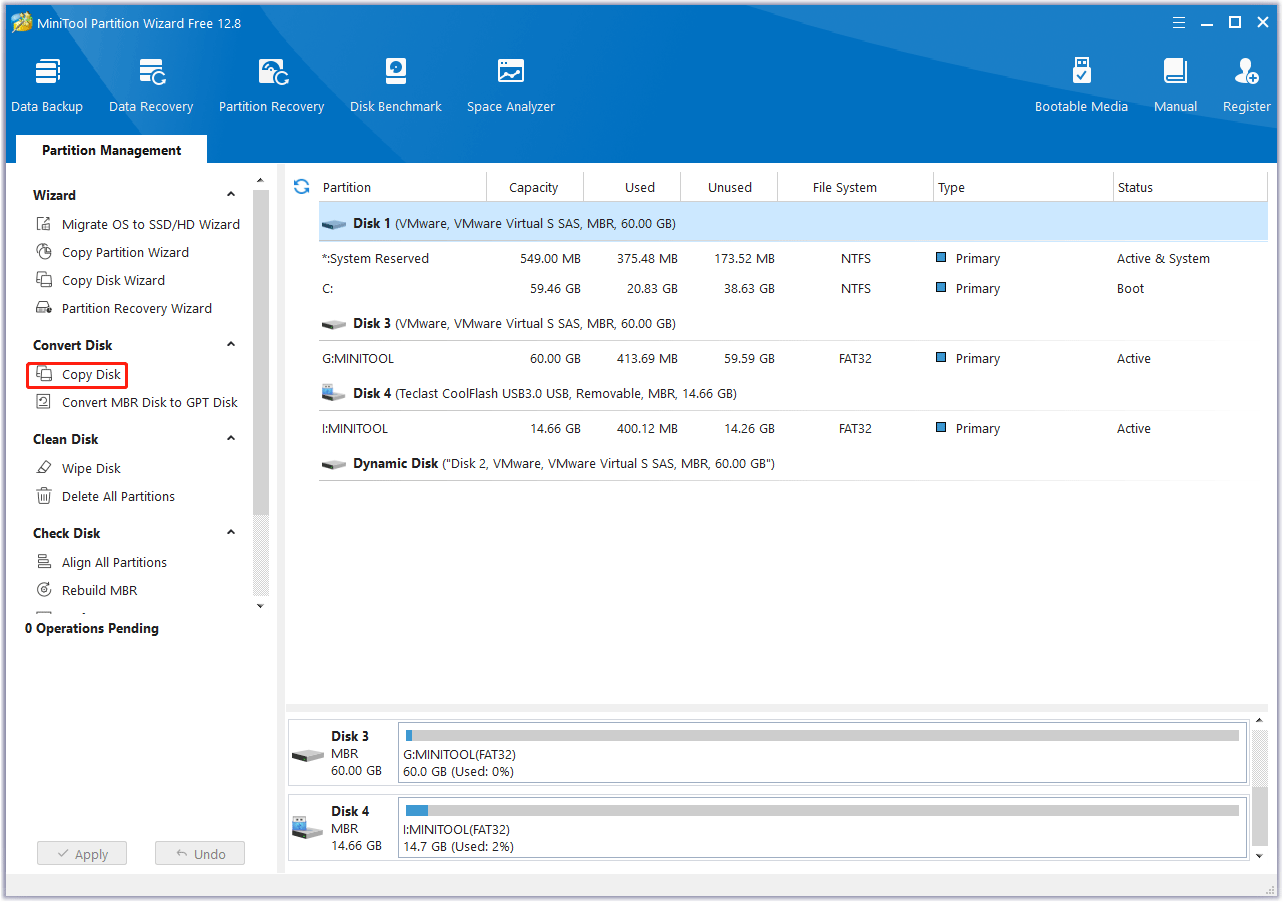Image resolution: width=1283 pixels, height=902 pixels.
Task: Click Copy Partition Wizard icon
Action: [x=44, y=252]
